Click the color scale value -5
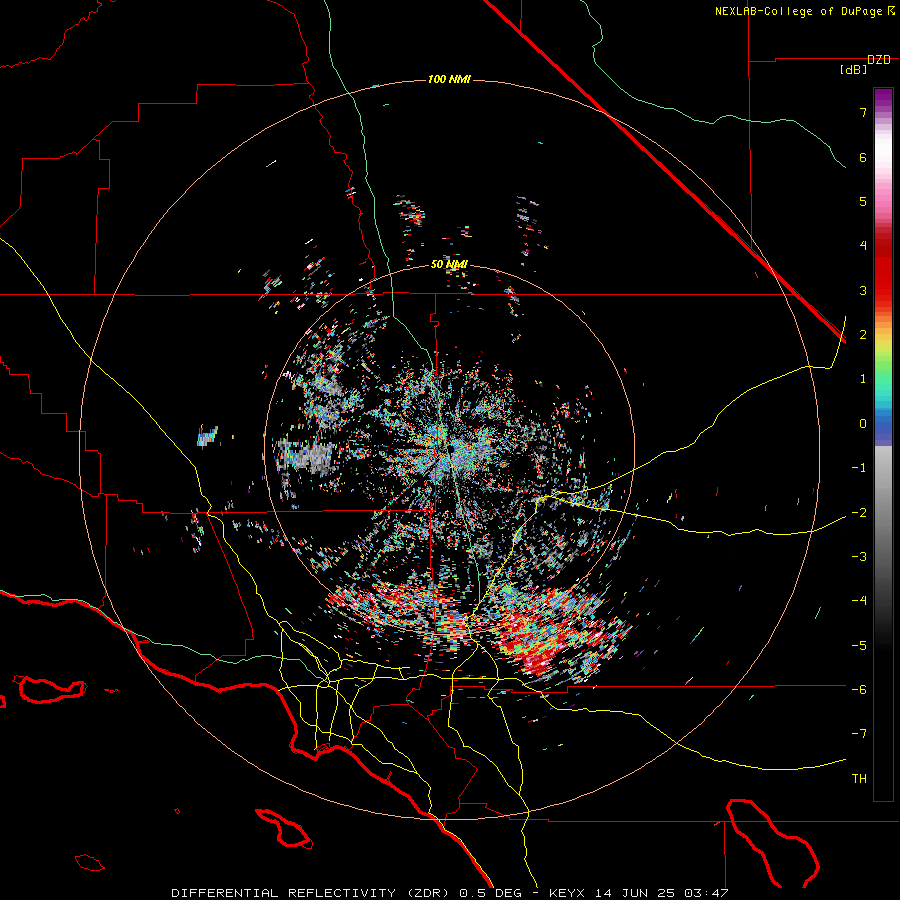900x900 pixels. click(859, 645)
